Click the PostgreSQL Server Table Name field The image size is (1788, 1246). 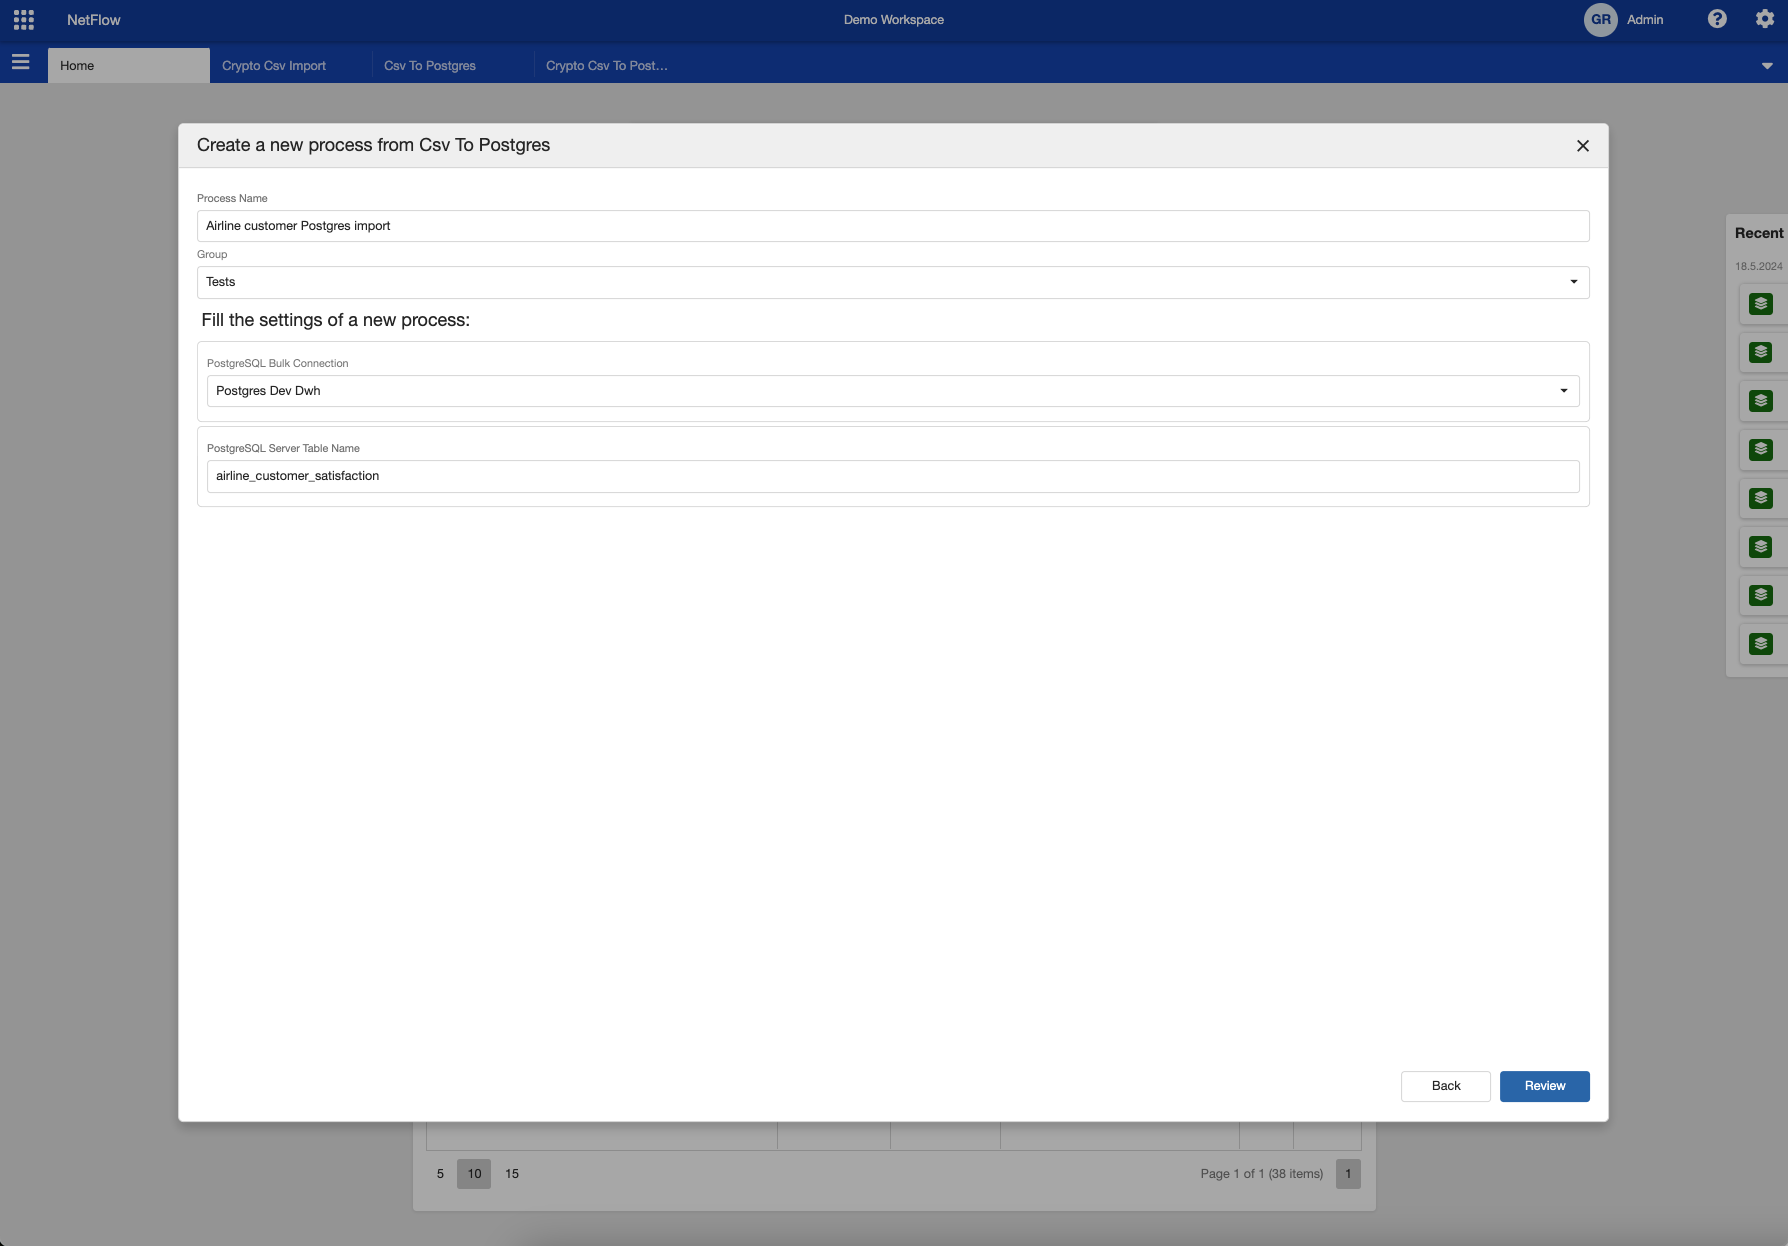click(x=892, y=476)
